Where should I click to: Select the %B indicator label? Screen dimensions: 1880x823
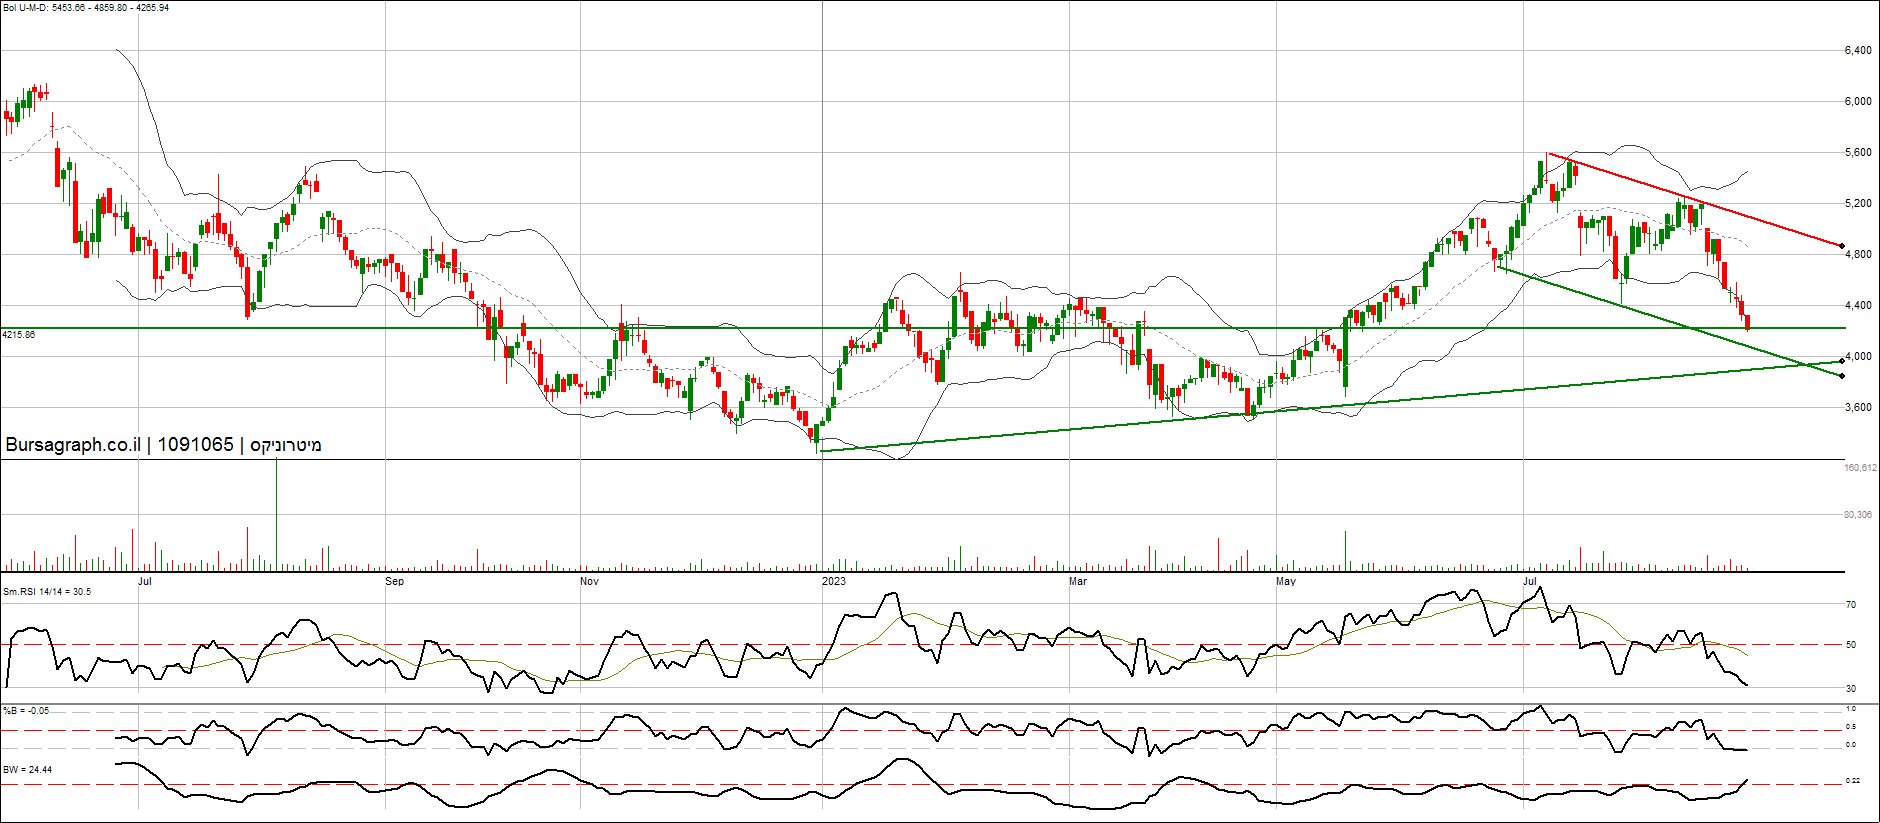(26, 711)
